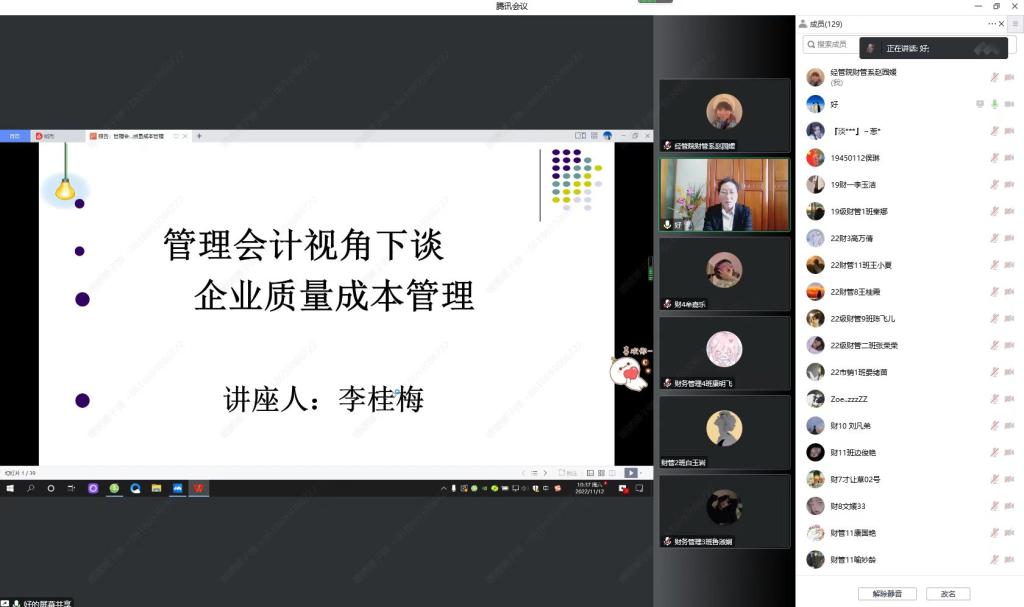Click the 解除静音 unmute button
This screenshot has height=607, width=1024.
[887, 593]
